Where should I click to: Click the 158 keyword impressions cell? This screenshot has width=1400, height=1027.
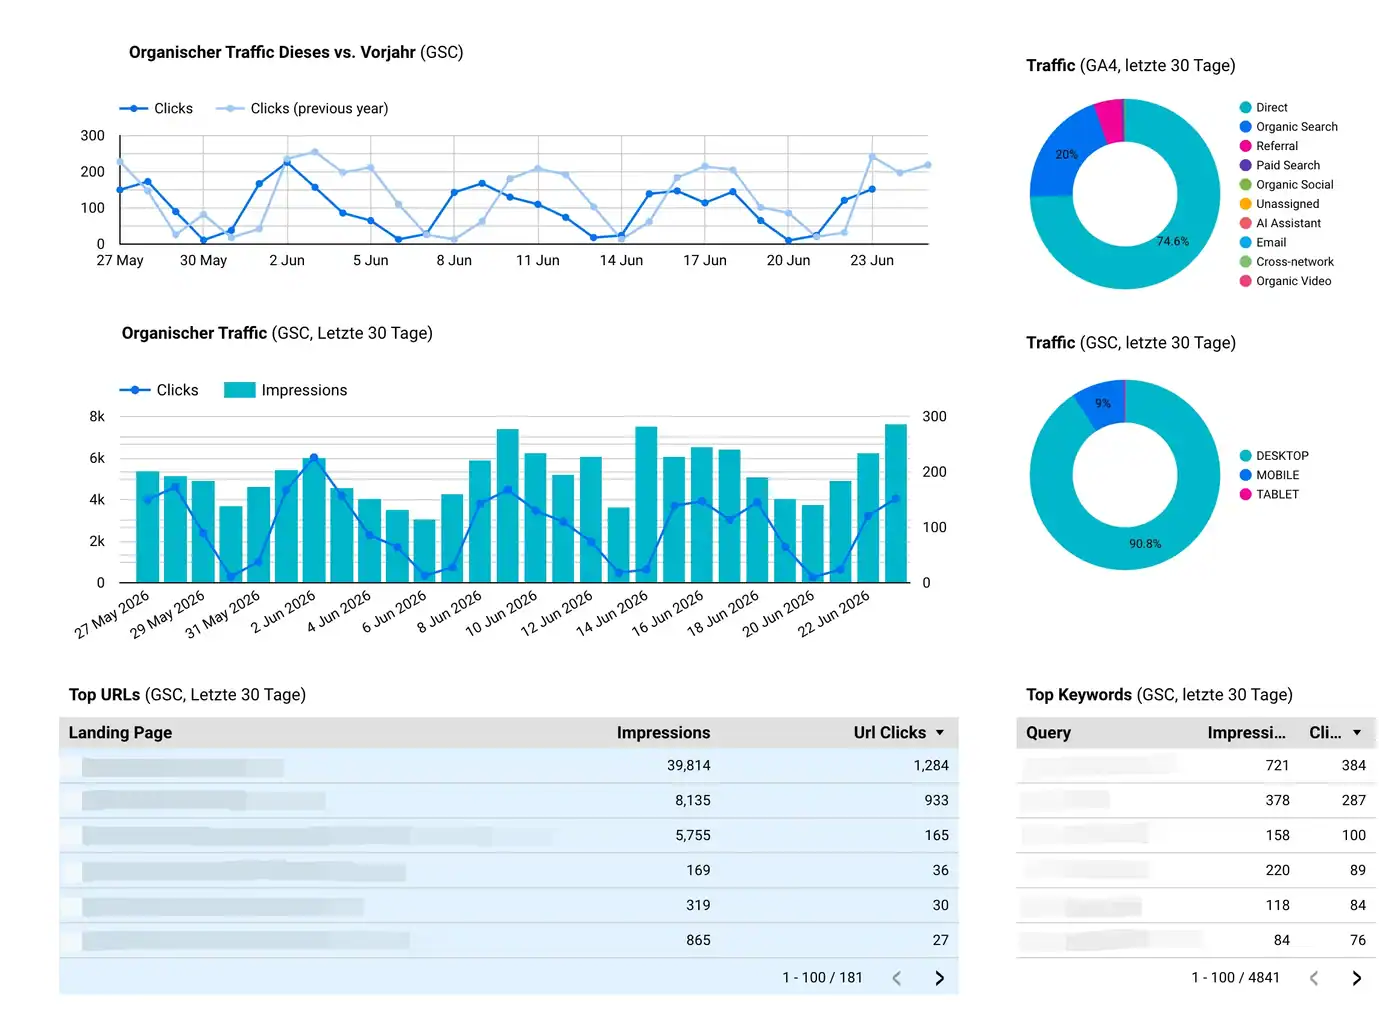click(x=1277, y=836)
